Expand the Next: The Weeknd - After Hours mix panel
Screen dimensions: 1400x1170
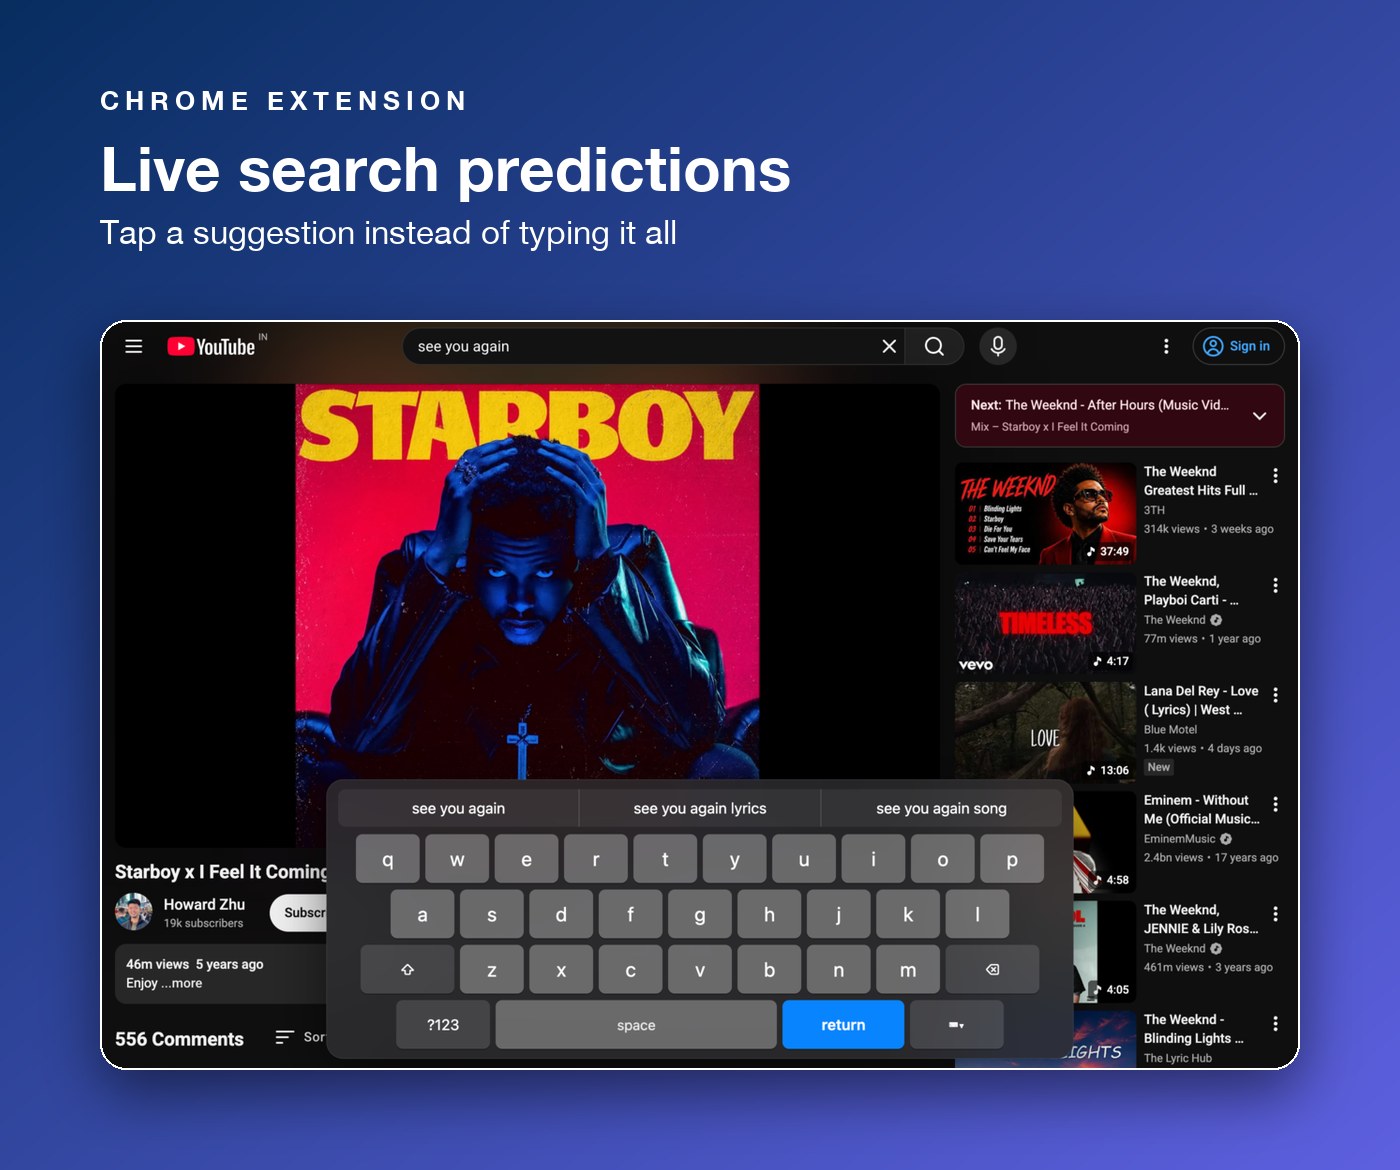coord(1260,415)
